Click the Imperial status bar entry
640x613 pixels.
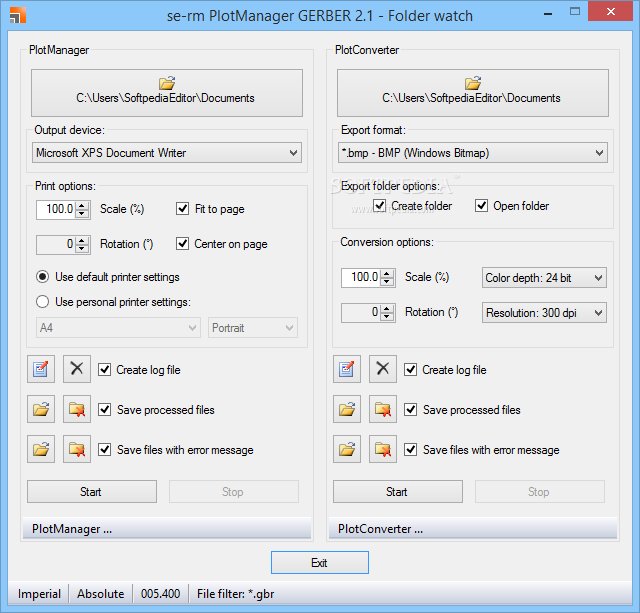(39, 593)
